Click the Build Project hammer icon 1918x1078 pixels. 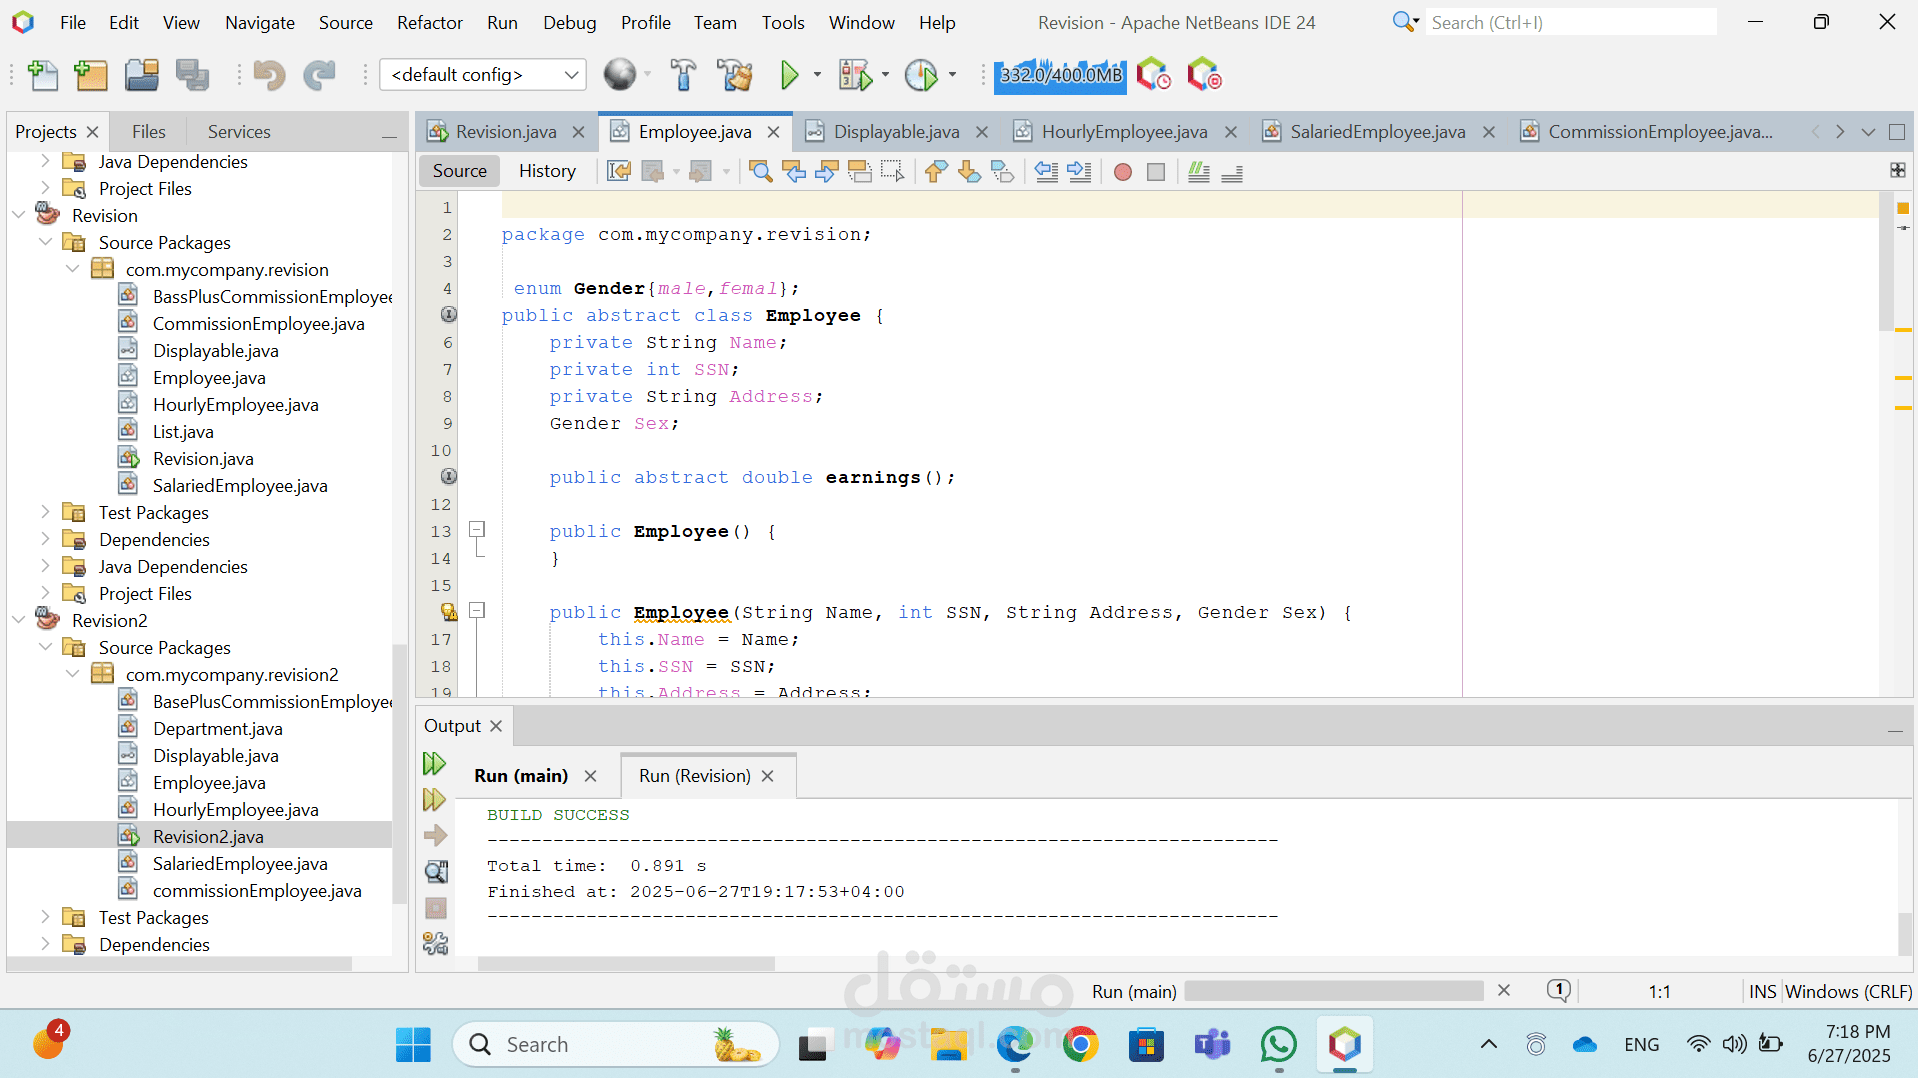(x=684, y=75)
